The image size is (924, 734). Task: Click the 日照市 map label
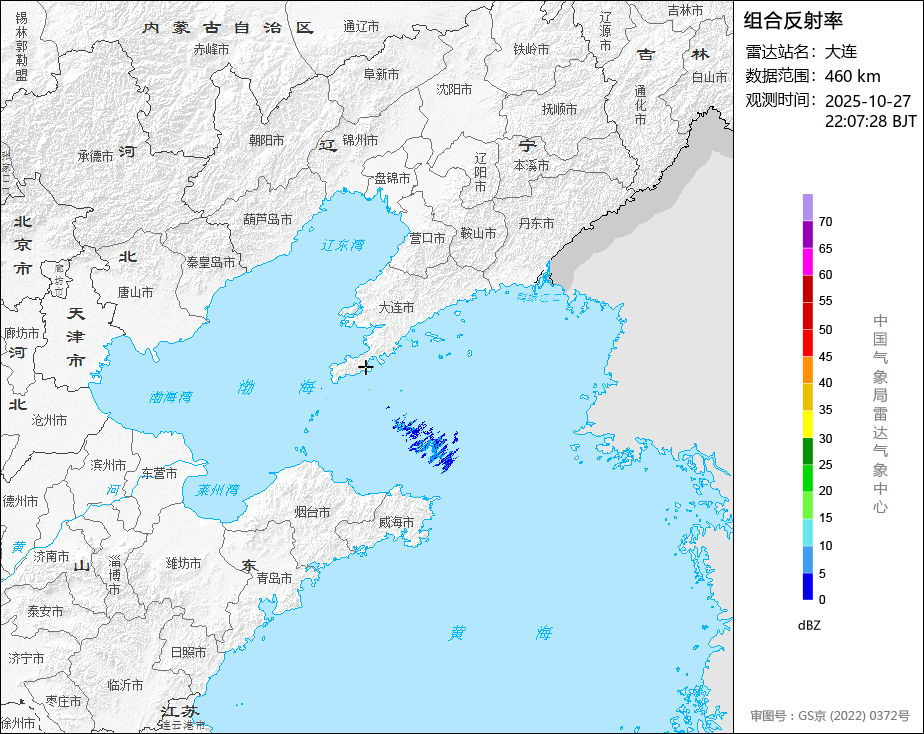pyautogui.click(x=189, y=652)
